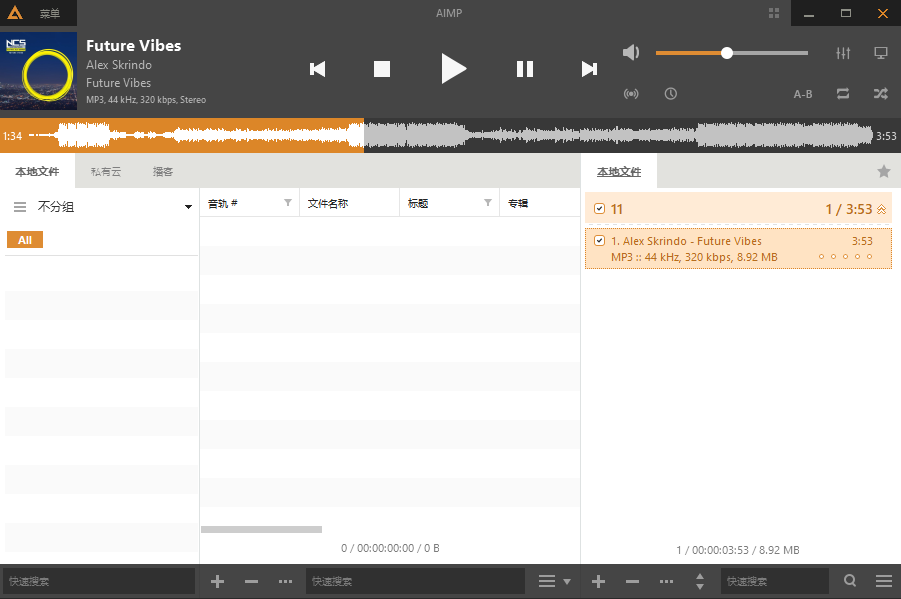Viewport: 901px width, 599px height.
Task: Open the 不分组 grouping dropdown
Action: point(188,207)
